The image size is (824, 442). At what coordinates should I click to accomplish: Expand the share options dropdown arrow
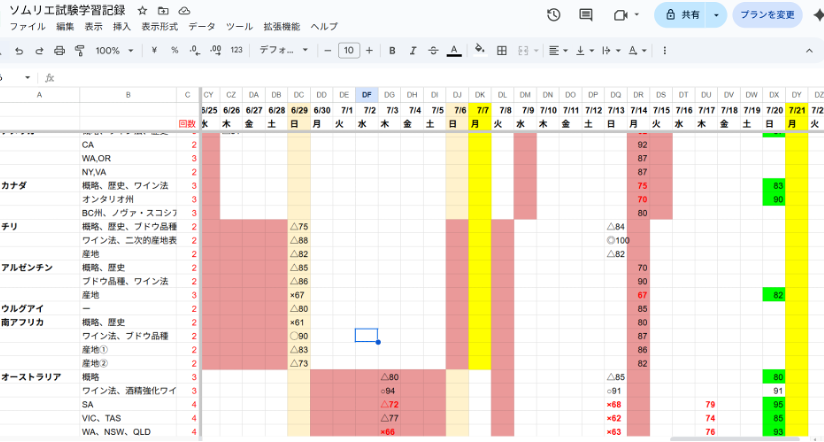coord(716,15)
